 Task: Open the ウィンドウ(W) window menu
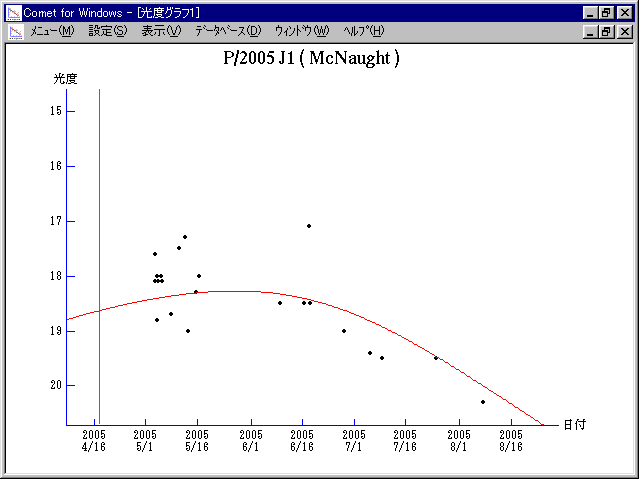tap(301, 31)
